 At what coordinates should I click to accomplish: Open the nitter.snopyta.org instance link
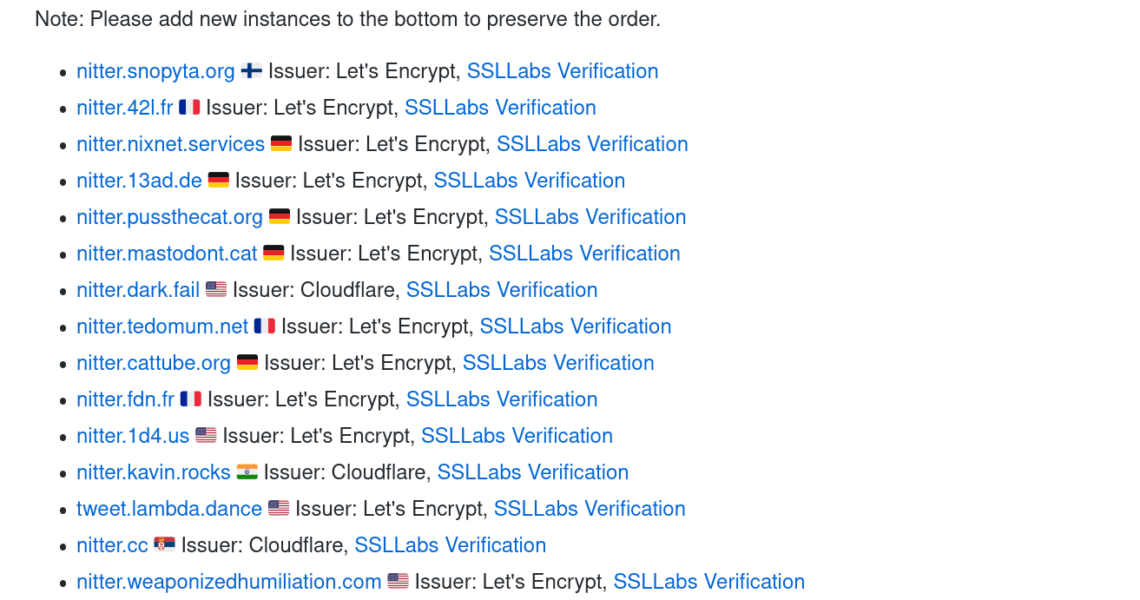point(155,71)
